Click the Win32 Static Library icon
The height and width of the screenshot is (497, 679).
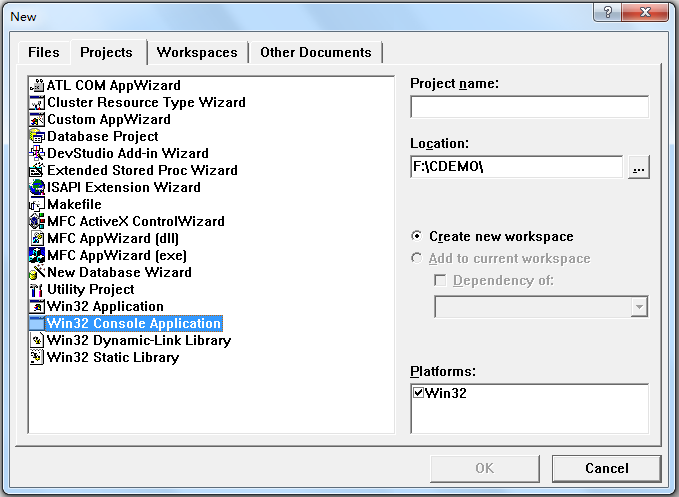(37, 357)
